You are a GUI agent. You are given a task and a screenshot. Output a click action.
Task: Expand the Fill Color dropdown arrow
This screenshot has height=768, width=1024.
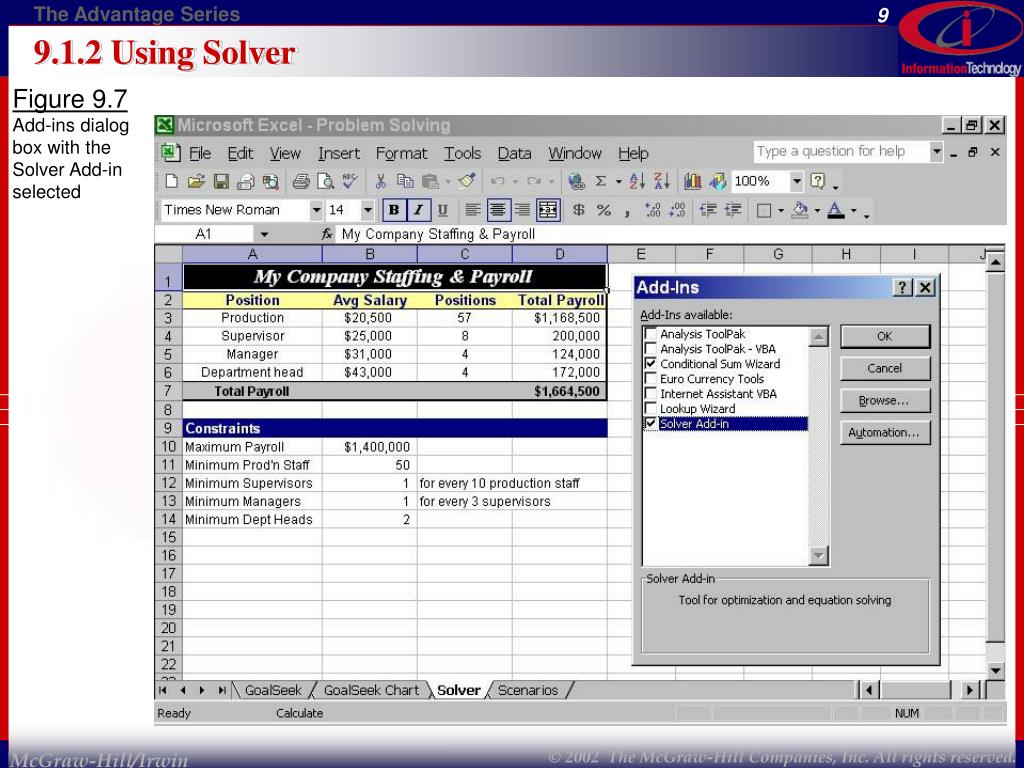817,210
